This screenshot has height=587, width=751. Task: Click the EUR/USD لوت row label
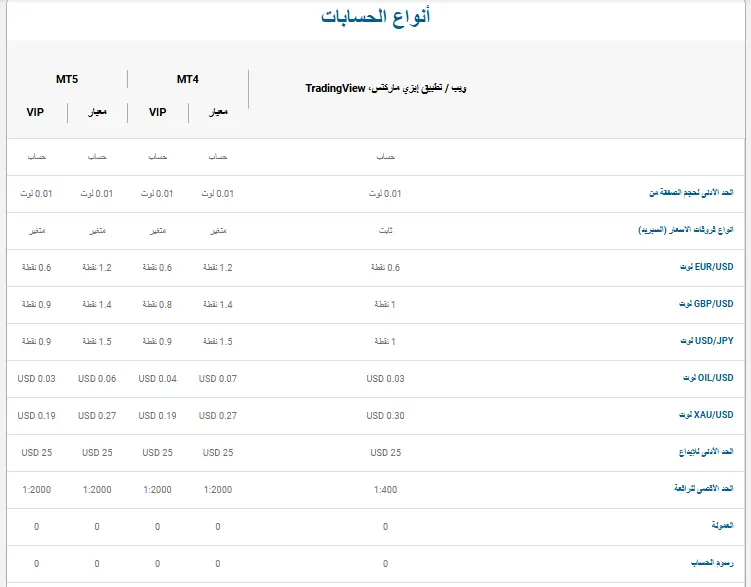(706, 267)
